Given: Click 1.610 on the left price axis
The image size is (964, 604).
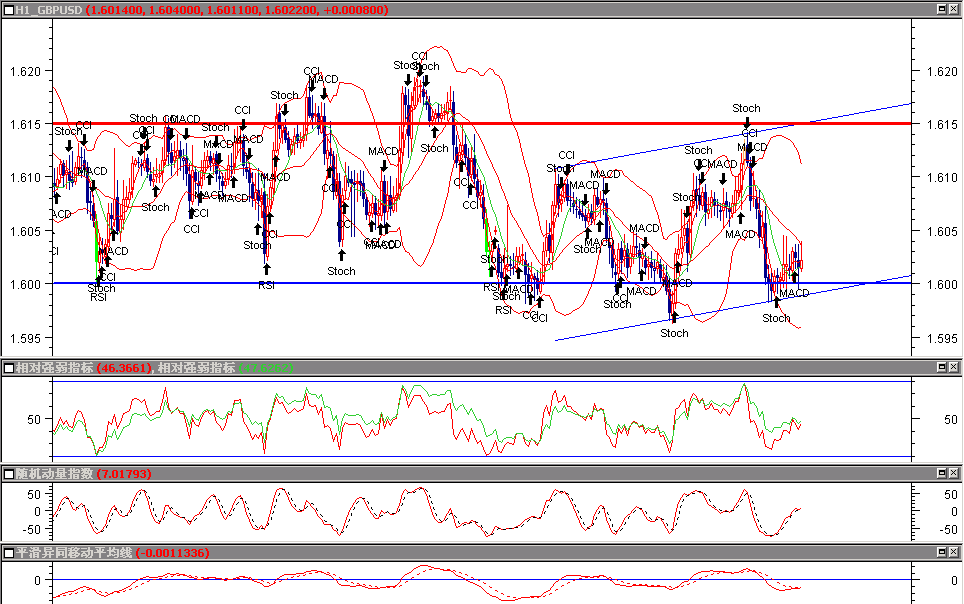Looking at the screenshot, I should (x=25, y=178).
